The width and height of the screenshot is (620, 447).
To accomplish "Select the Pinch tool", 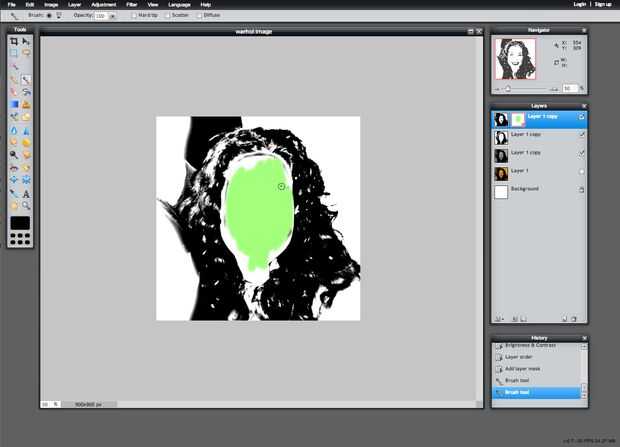I will click(x=26, y=180).
